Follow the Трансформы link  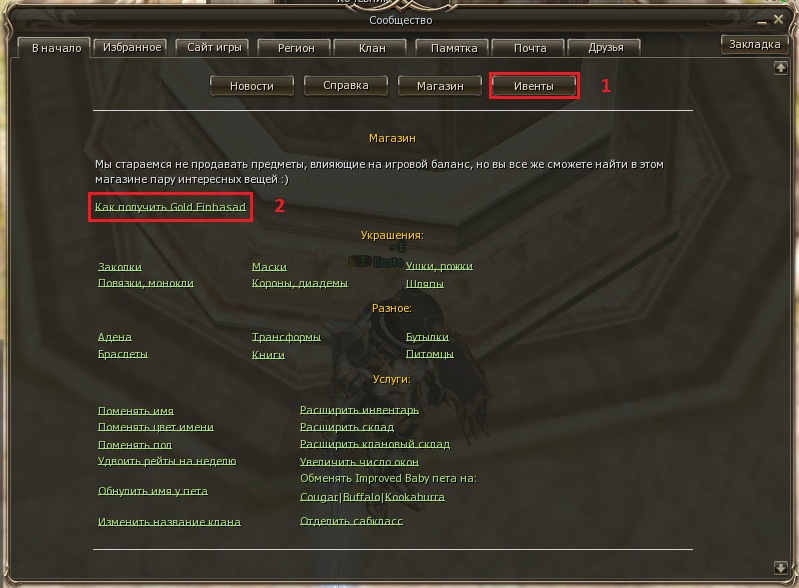click(x=286, y=337)
